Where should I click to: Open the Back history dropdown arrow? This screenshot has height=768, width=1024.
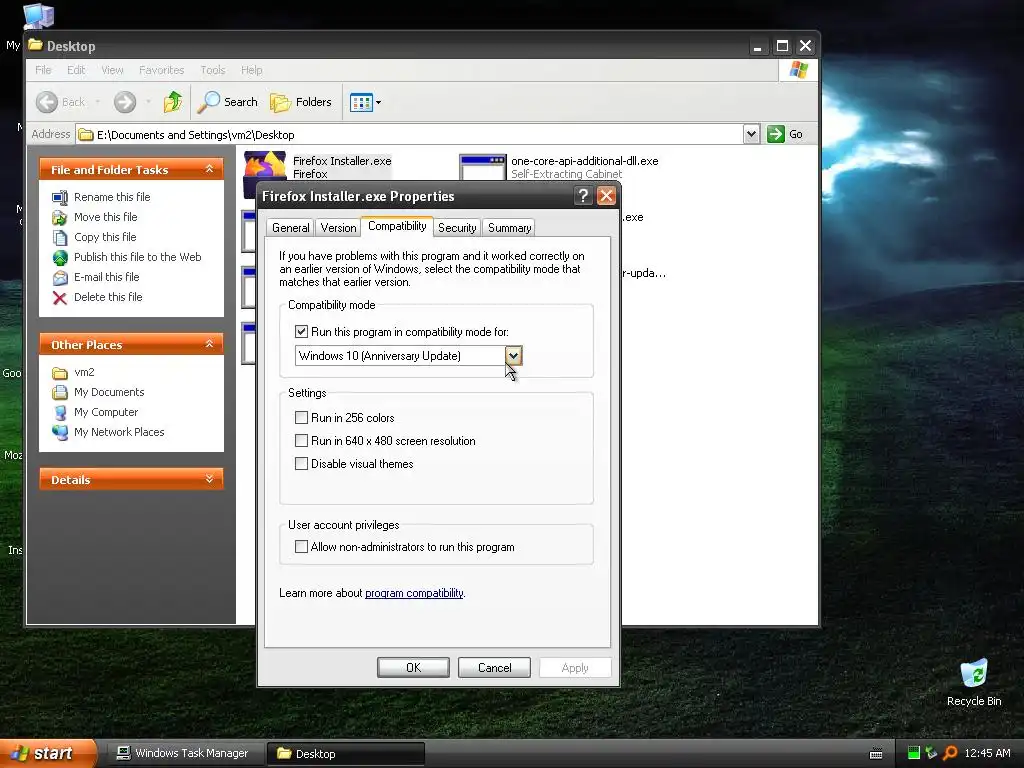pyautogui.click(x=97, y=102)
